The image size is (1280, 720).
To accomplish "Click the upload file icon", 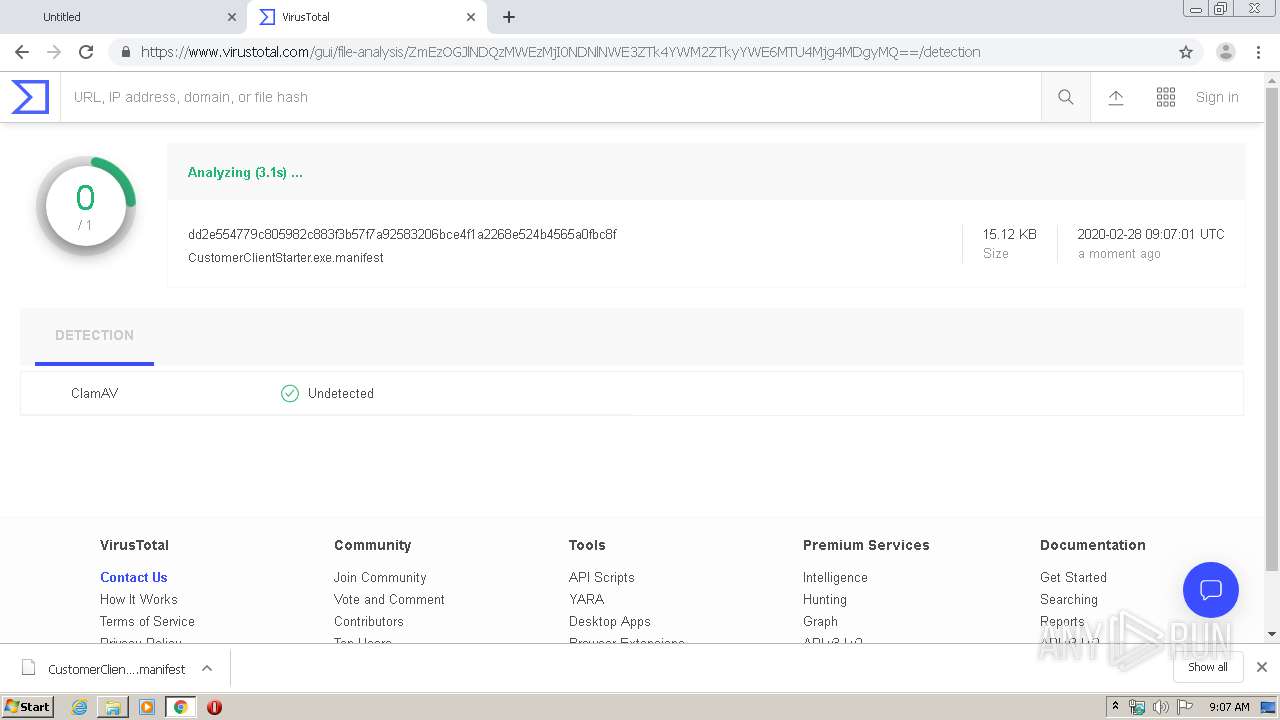I will pos(1116,97).
